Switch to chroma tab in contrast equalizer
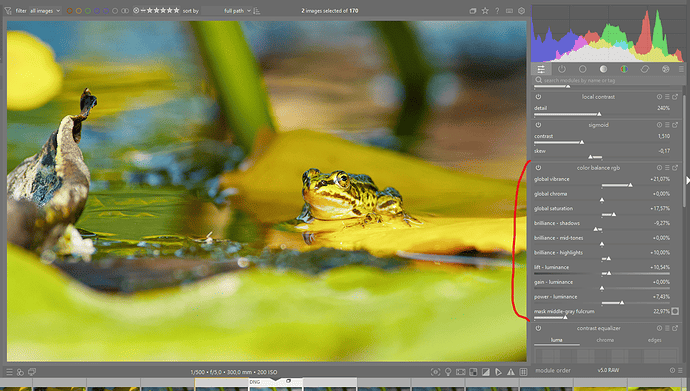This screenshot has height=391, width=690. coord(605,340)
